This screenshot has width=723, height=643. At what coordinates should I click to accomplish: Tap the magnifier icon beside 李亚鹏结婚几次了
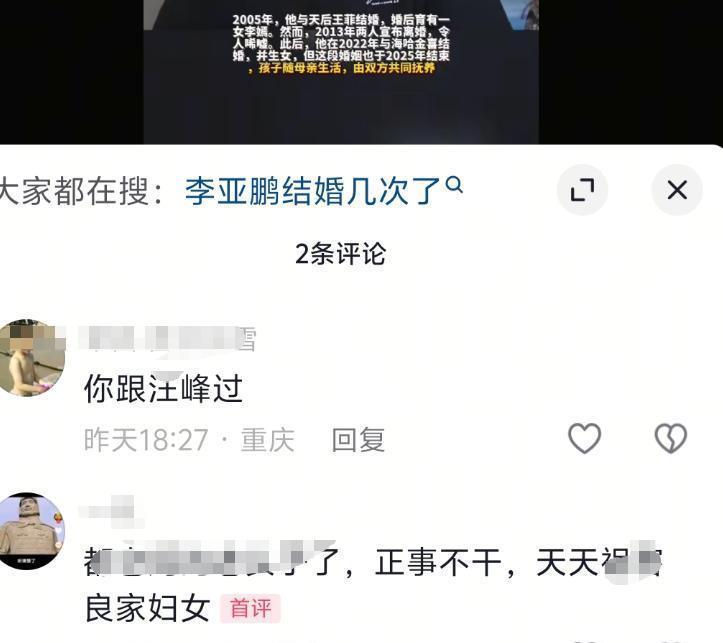pyautogui.click(x=454, y=184)
